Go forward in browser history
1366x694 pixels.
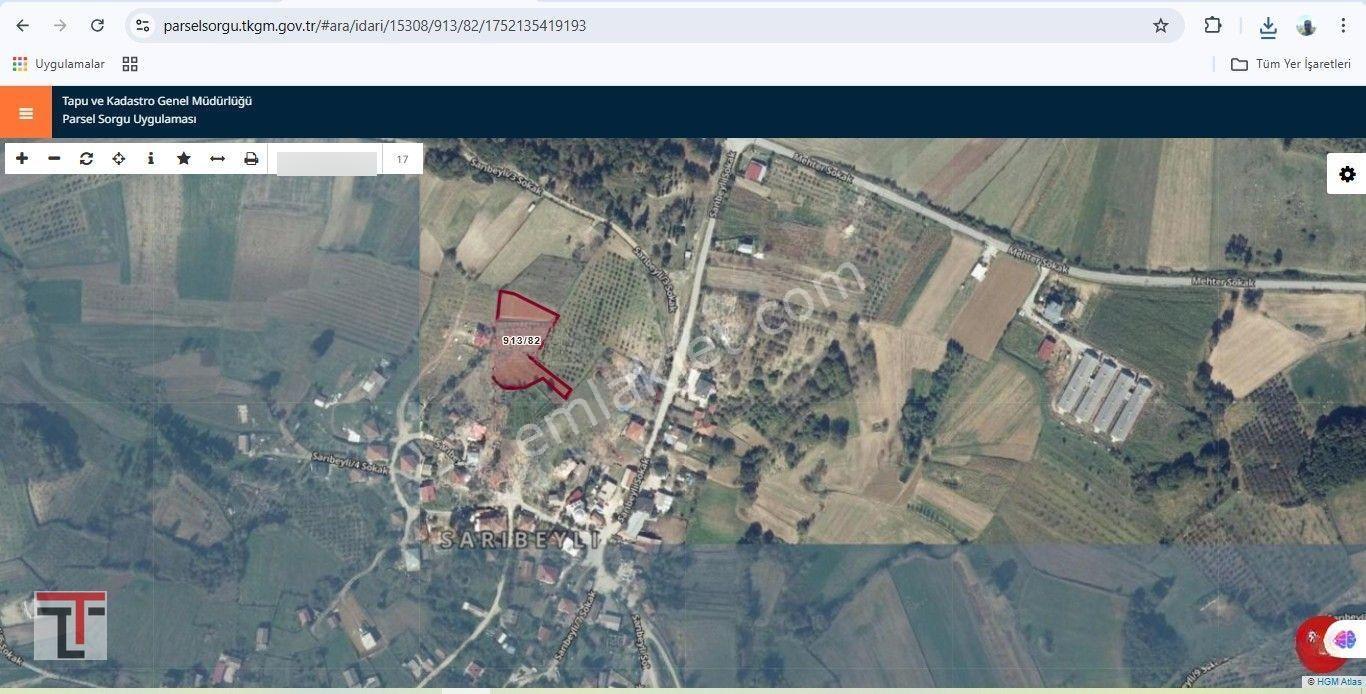click(x=60, y=26)
